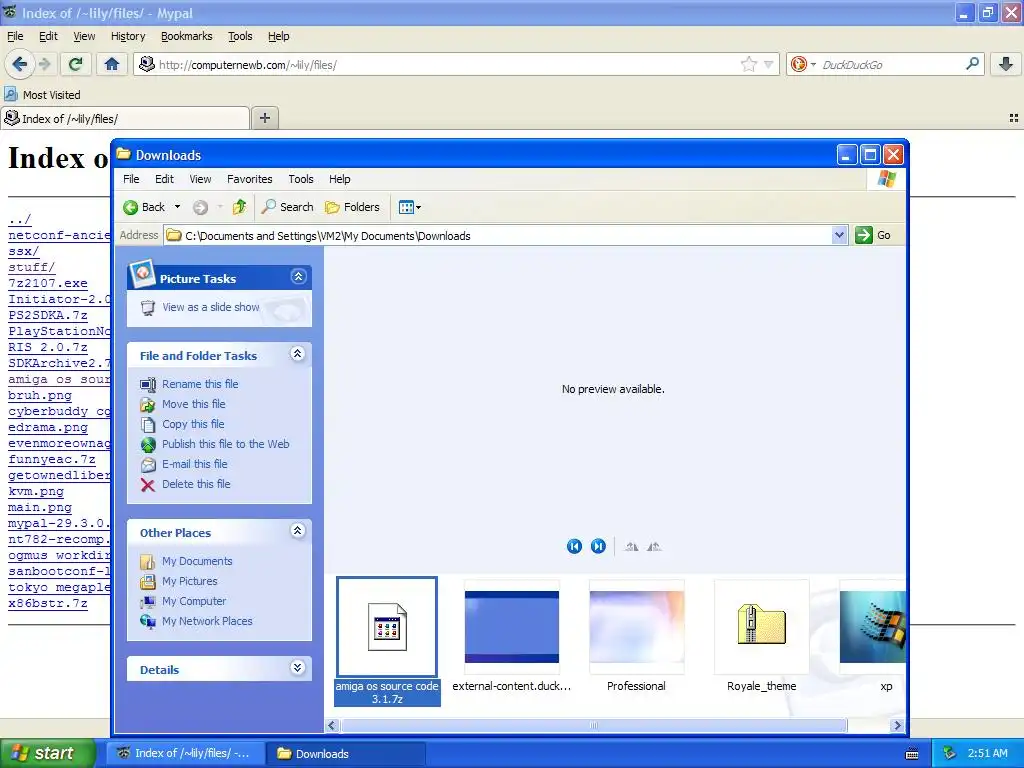Rotate counterclockwise icon in filmstrip
Viewport: 1024px width, 768px height.
coord(654,547)
